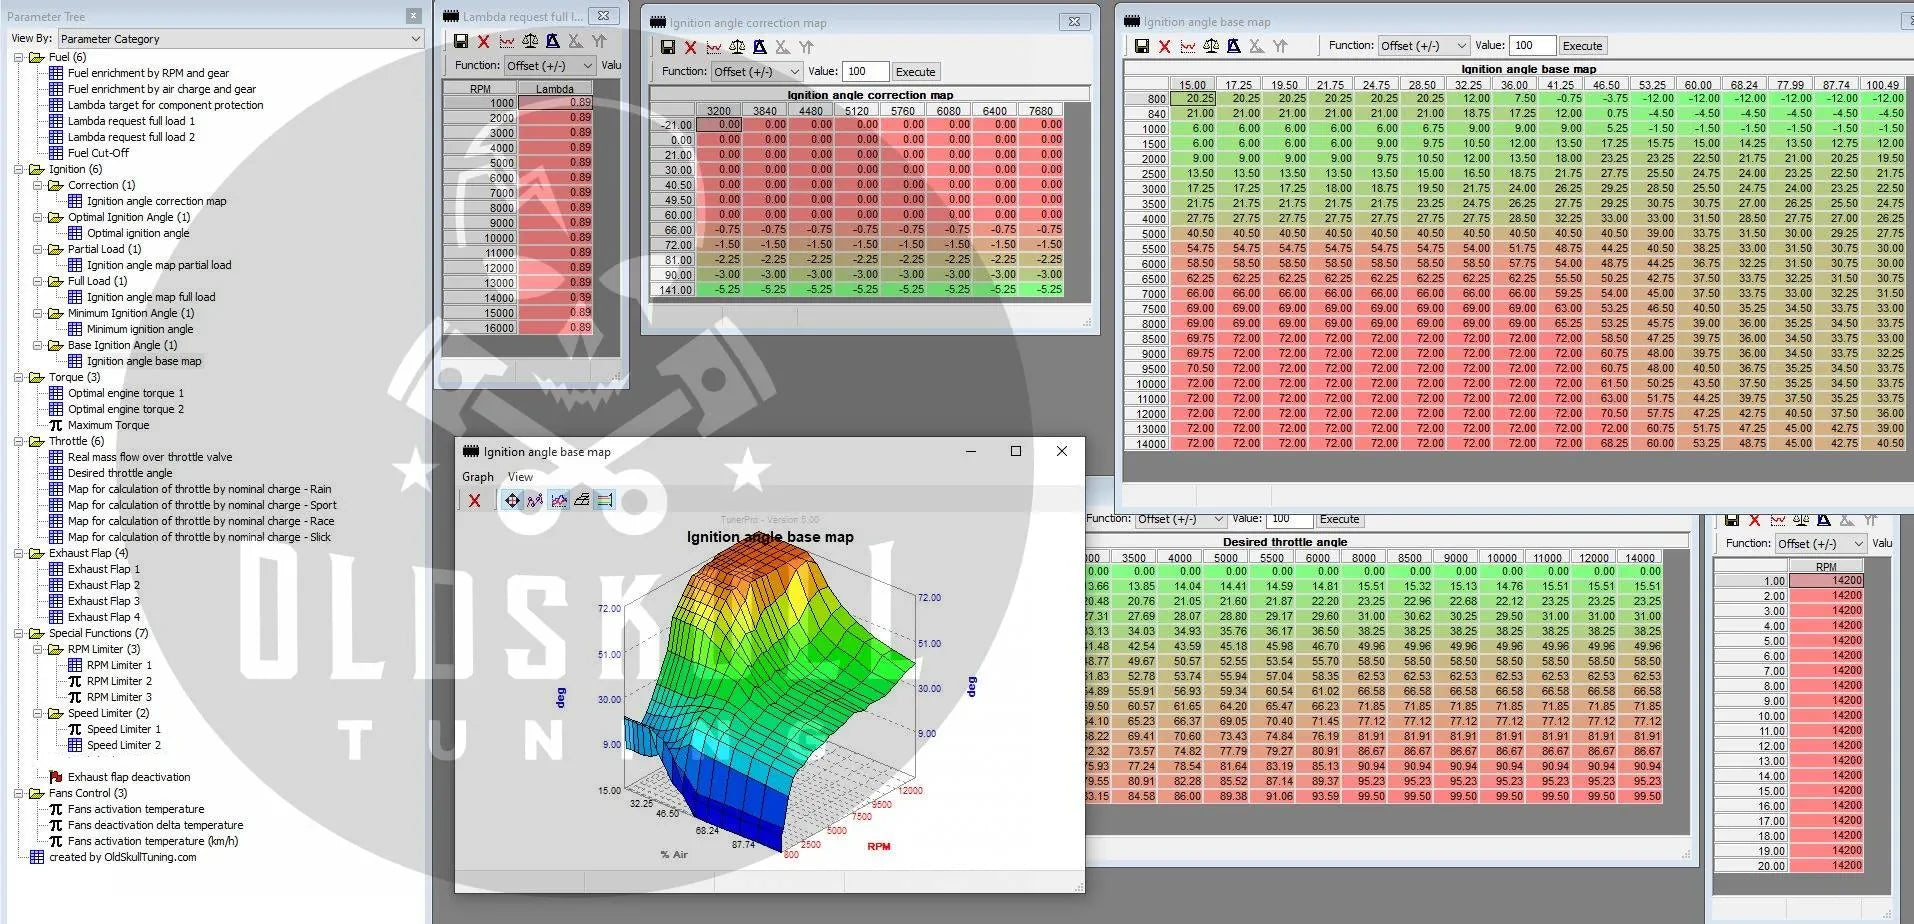
Task: Toggle the data points icon in graph toolbar
Action: [535, 500]
